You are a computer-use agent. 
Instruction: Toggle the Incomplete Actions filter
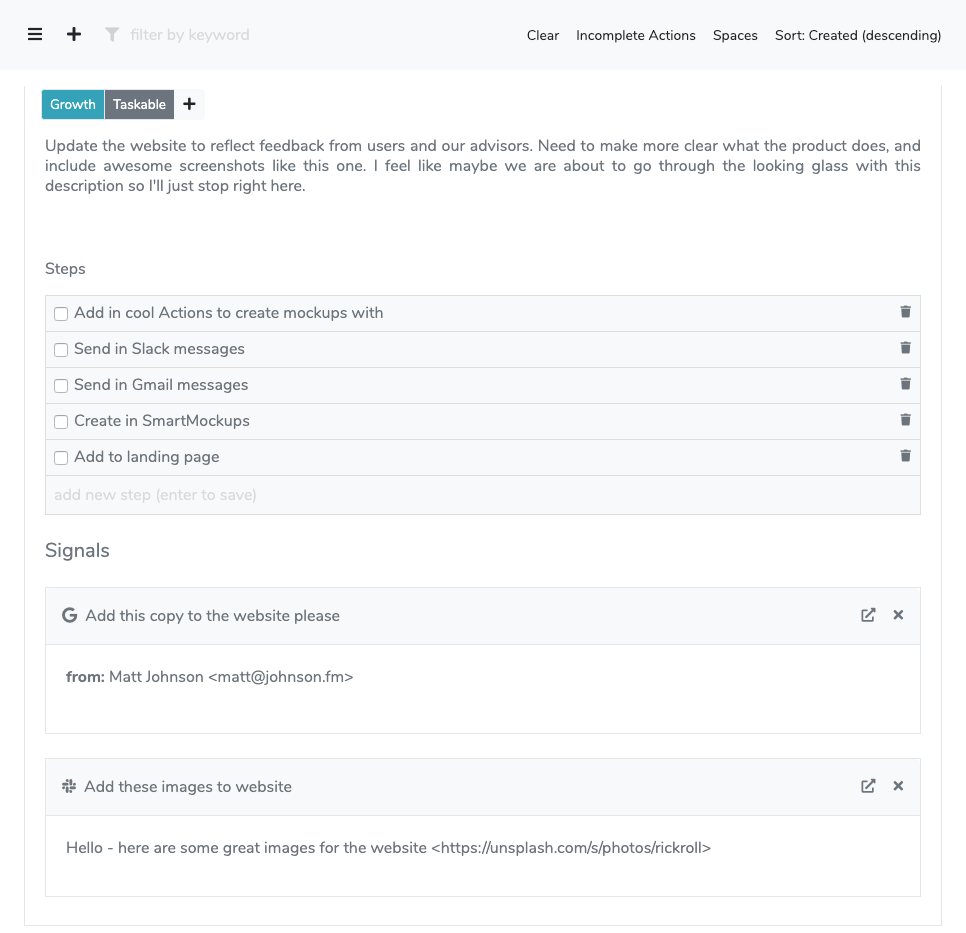(636, 35)
